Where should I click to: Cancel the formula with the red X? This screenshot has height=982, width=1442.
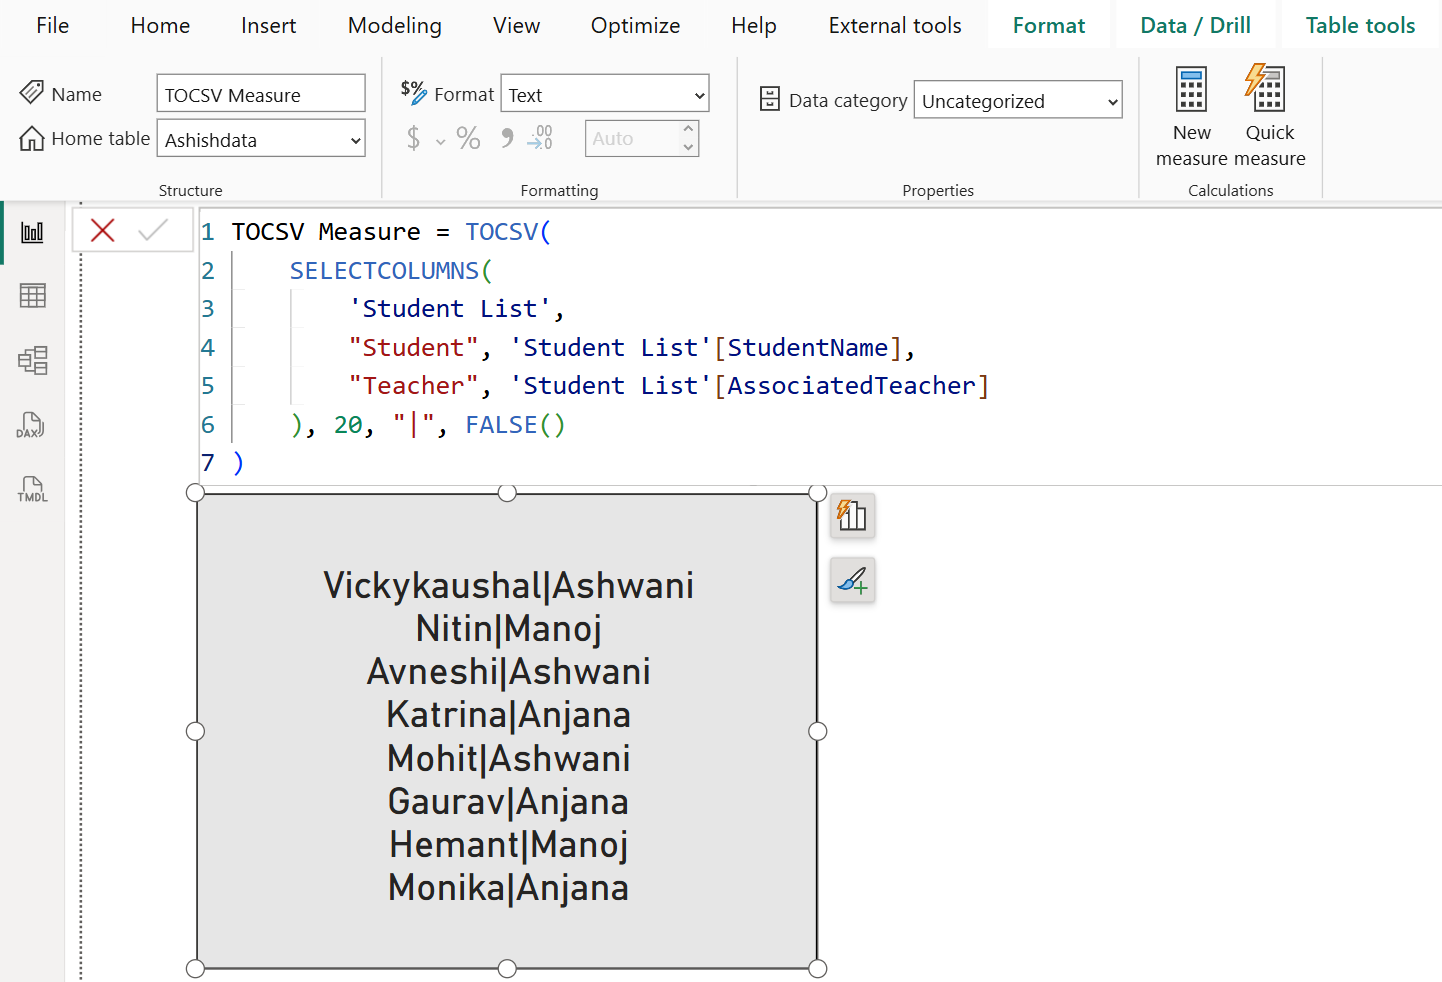pyautogui.click(x=102, y=230)
